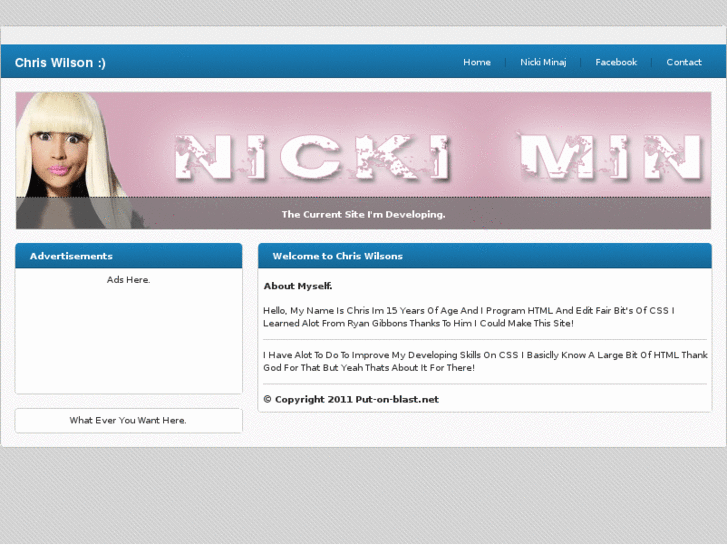727x545 pixels.
Task: Click the 'Ads Here.' text
Action: [x=128, y=280]
